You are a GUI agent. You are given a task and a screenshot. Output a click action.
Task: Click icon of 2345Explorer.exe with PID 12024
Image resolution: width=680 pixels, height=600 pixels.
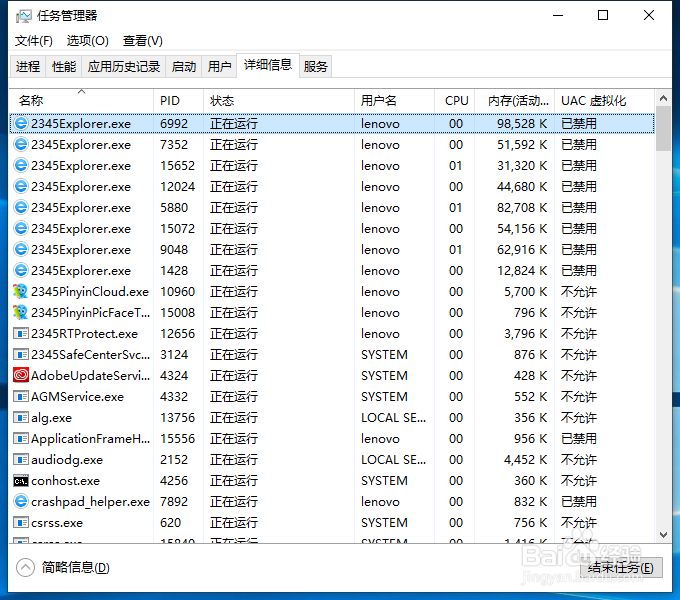pos(21,186)
